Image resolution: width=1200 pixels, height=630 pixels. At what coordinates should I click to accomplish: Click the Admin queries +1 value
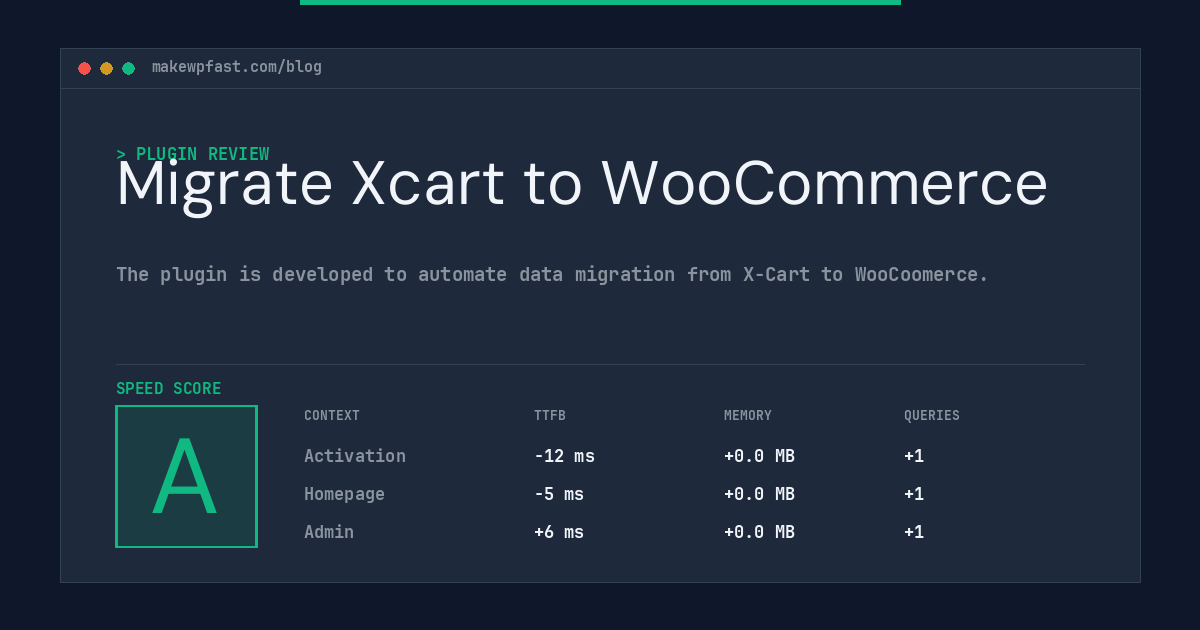[914, 532]
